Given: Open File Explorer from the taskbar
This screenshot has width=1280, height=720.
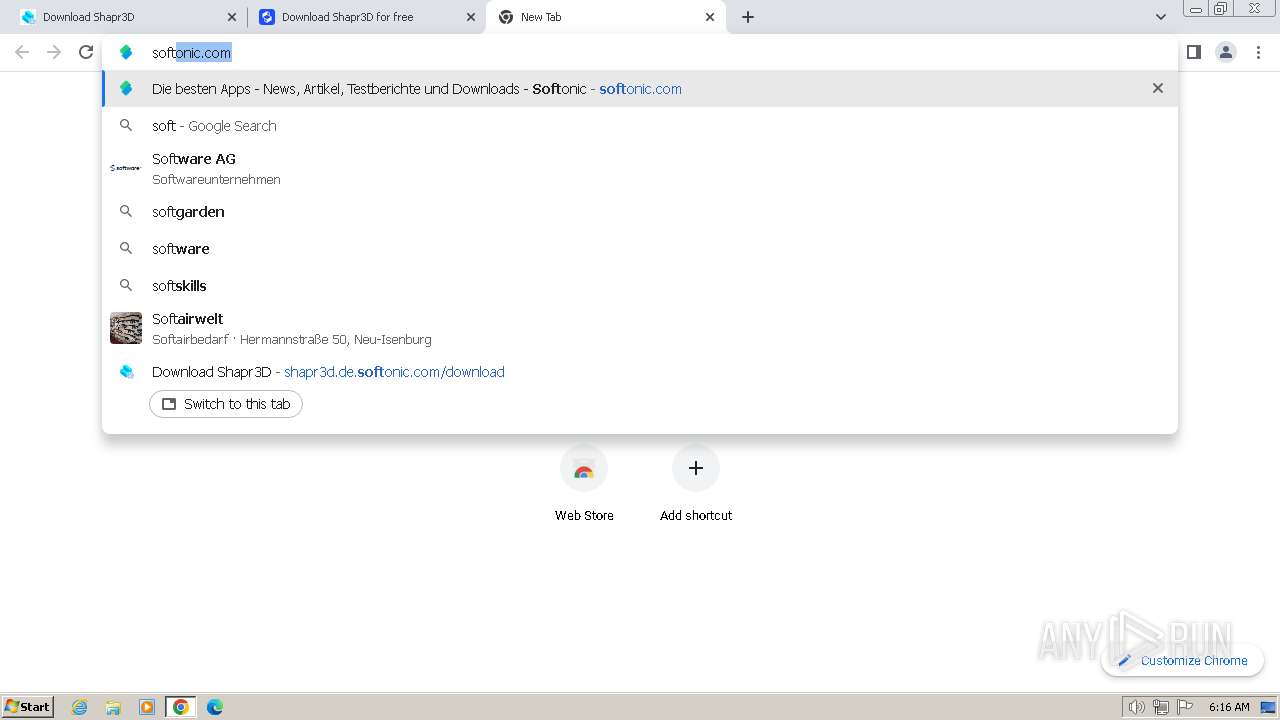Looking at the screenshot, I should [113, 707].
